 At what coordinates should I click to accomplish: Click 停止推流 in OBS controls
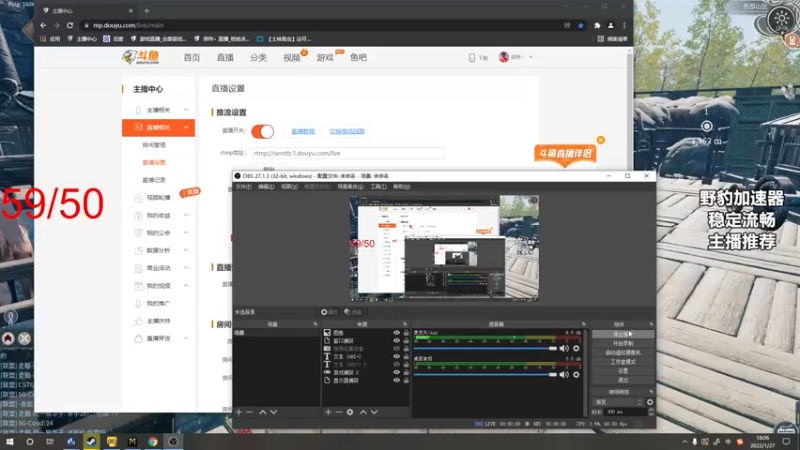point(622,334)
